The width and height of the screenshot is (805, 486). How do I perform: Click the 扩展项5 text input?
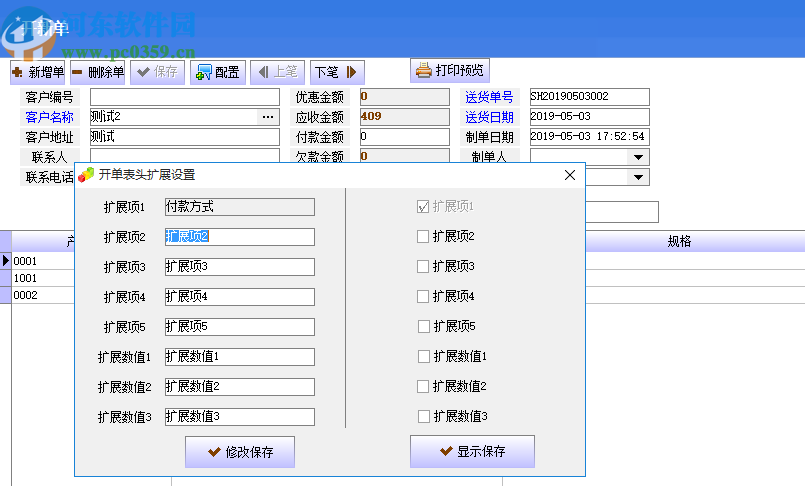240,327
